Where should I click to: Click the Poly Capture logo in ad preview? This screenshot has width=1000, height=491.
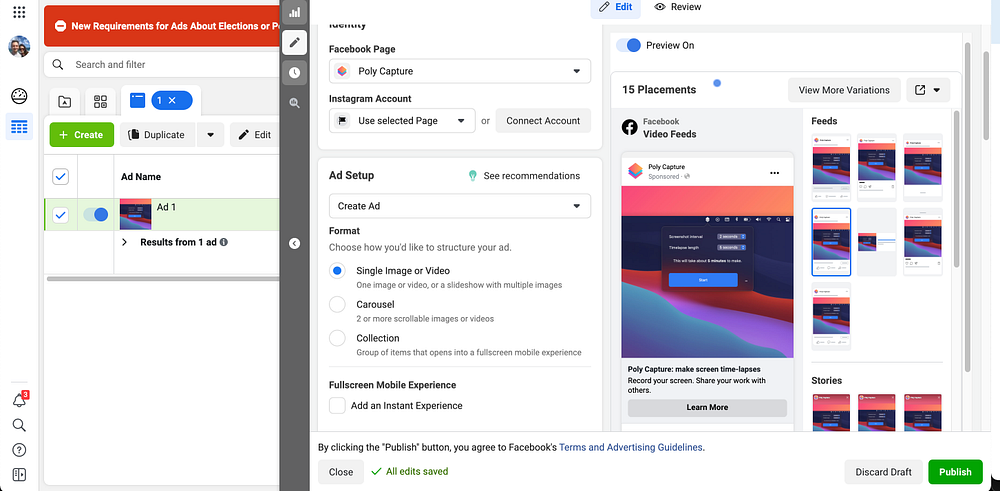click(636, 170)
